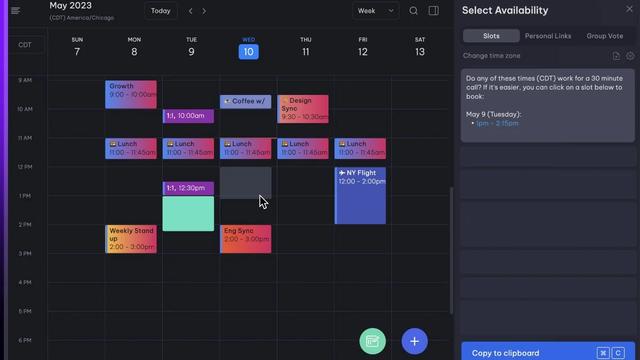Viewport: 640px width, 360px height.
Task: Click the CDT timezone label box
Action: tap(25, 45)
